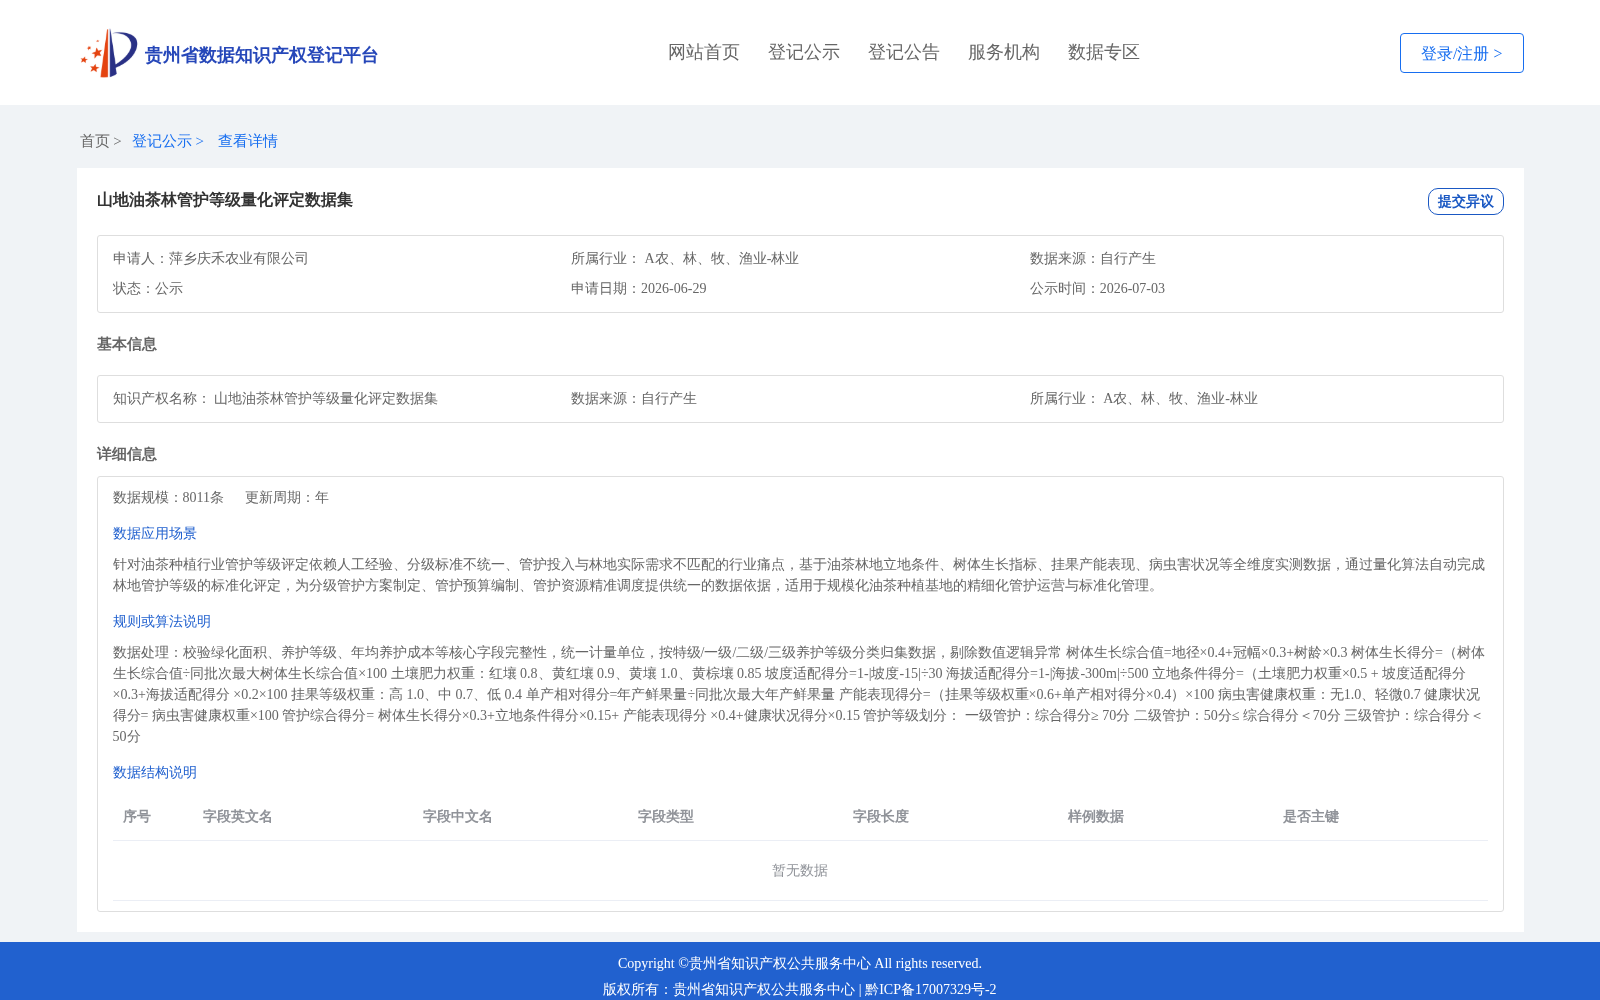Screen dimensions: 1600x1000
Task: Click 数据来源：自行产生 in the top info box
Action: (x=1093, y=258)
